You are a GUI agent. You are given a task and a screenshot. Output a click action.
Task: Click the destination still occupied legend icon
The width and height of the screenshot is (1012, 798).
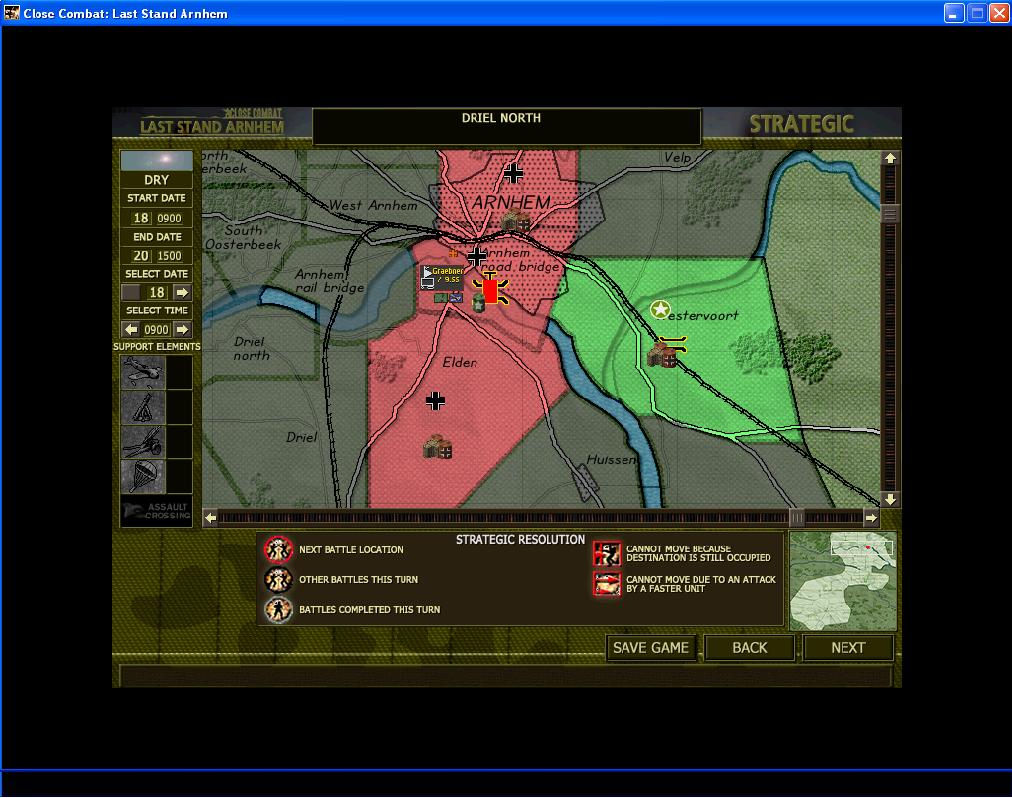607,553
